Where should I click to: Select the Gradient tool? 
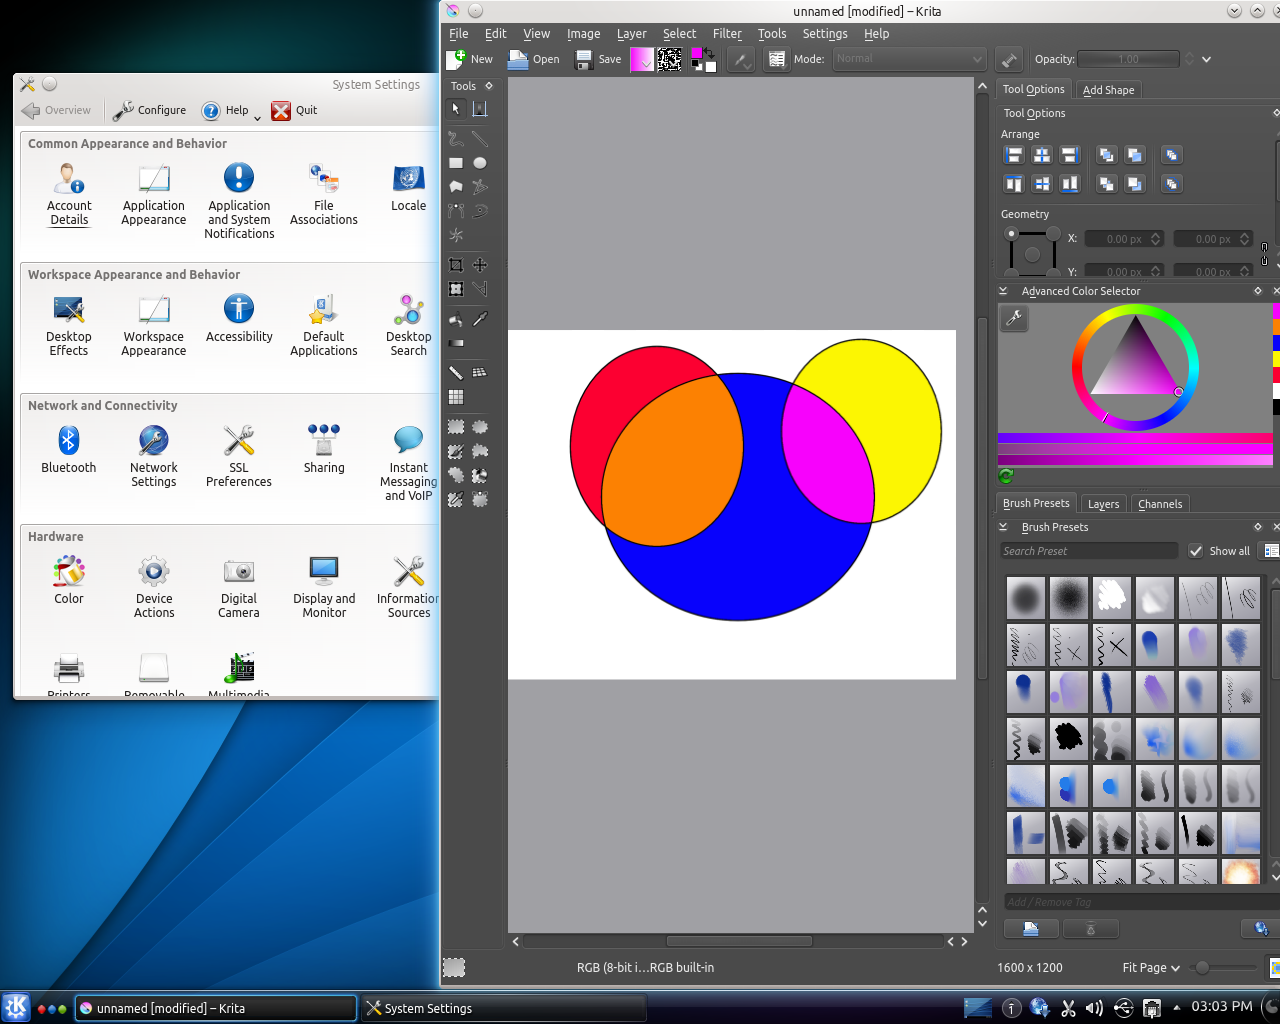pos(456,343)
